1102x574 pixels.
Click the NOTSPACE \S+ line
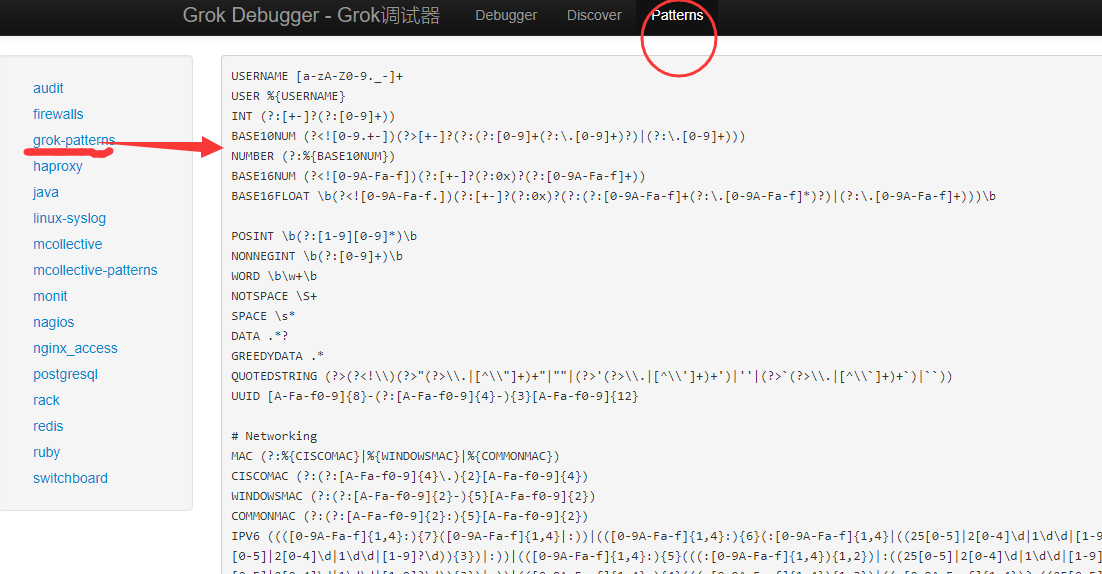[x=274, y=296]
